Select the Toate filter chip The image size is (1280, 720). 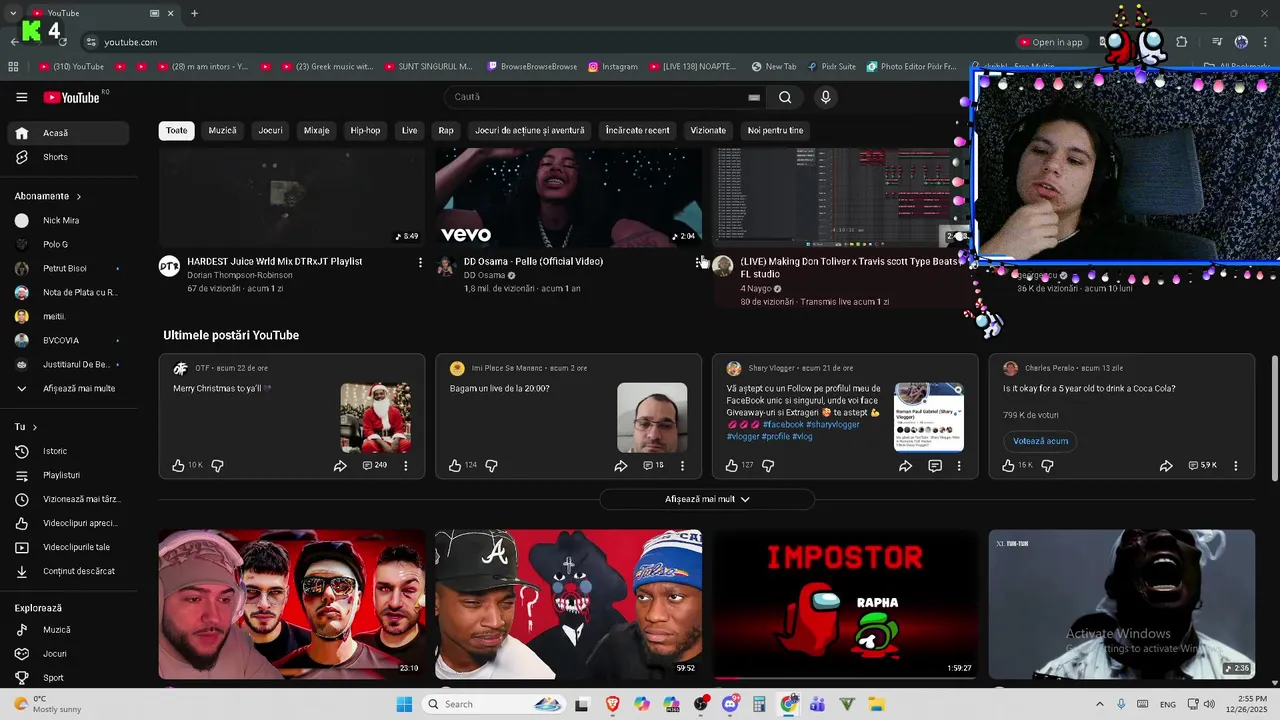point(176,130)
